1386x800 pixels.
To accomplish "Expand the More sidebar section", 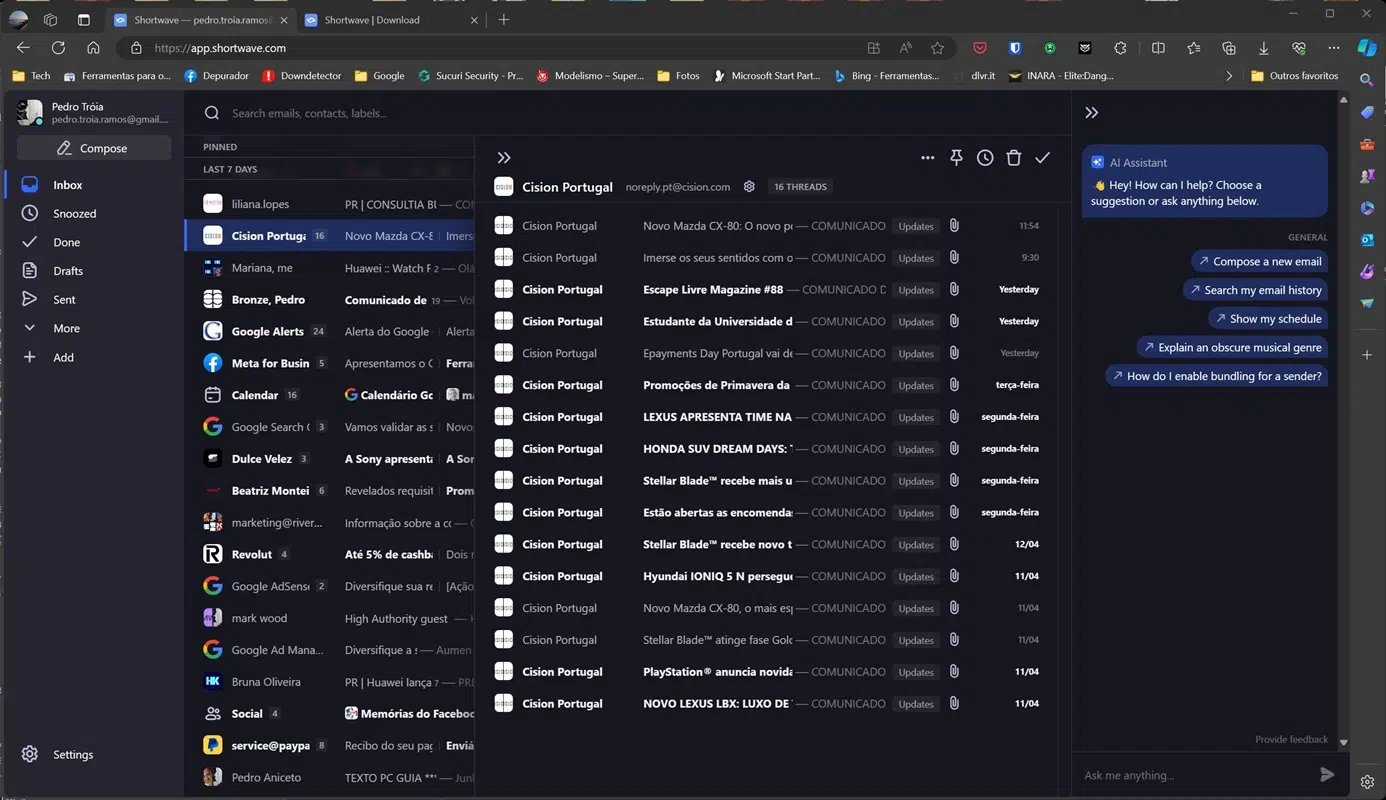I will tap(66, 328).
